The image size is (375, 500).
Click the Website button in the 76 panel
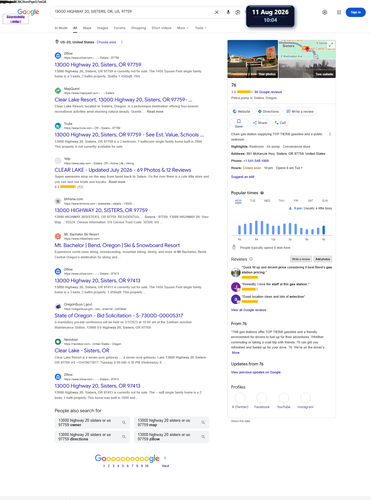(x=241, y=111)
